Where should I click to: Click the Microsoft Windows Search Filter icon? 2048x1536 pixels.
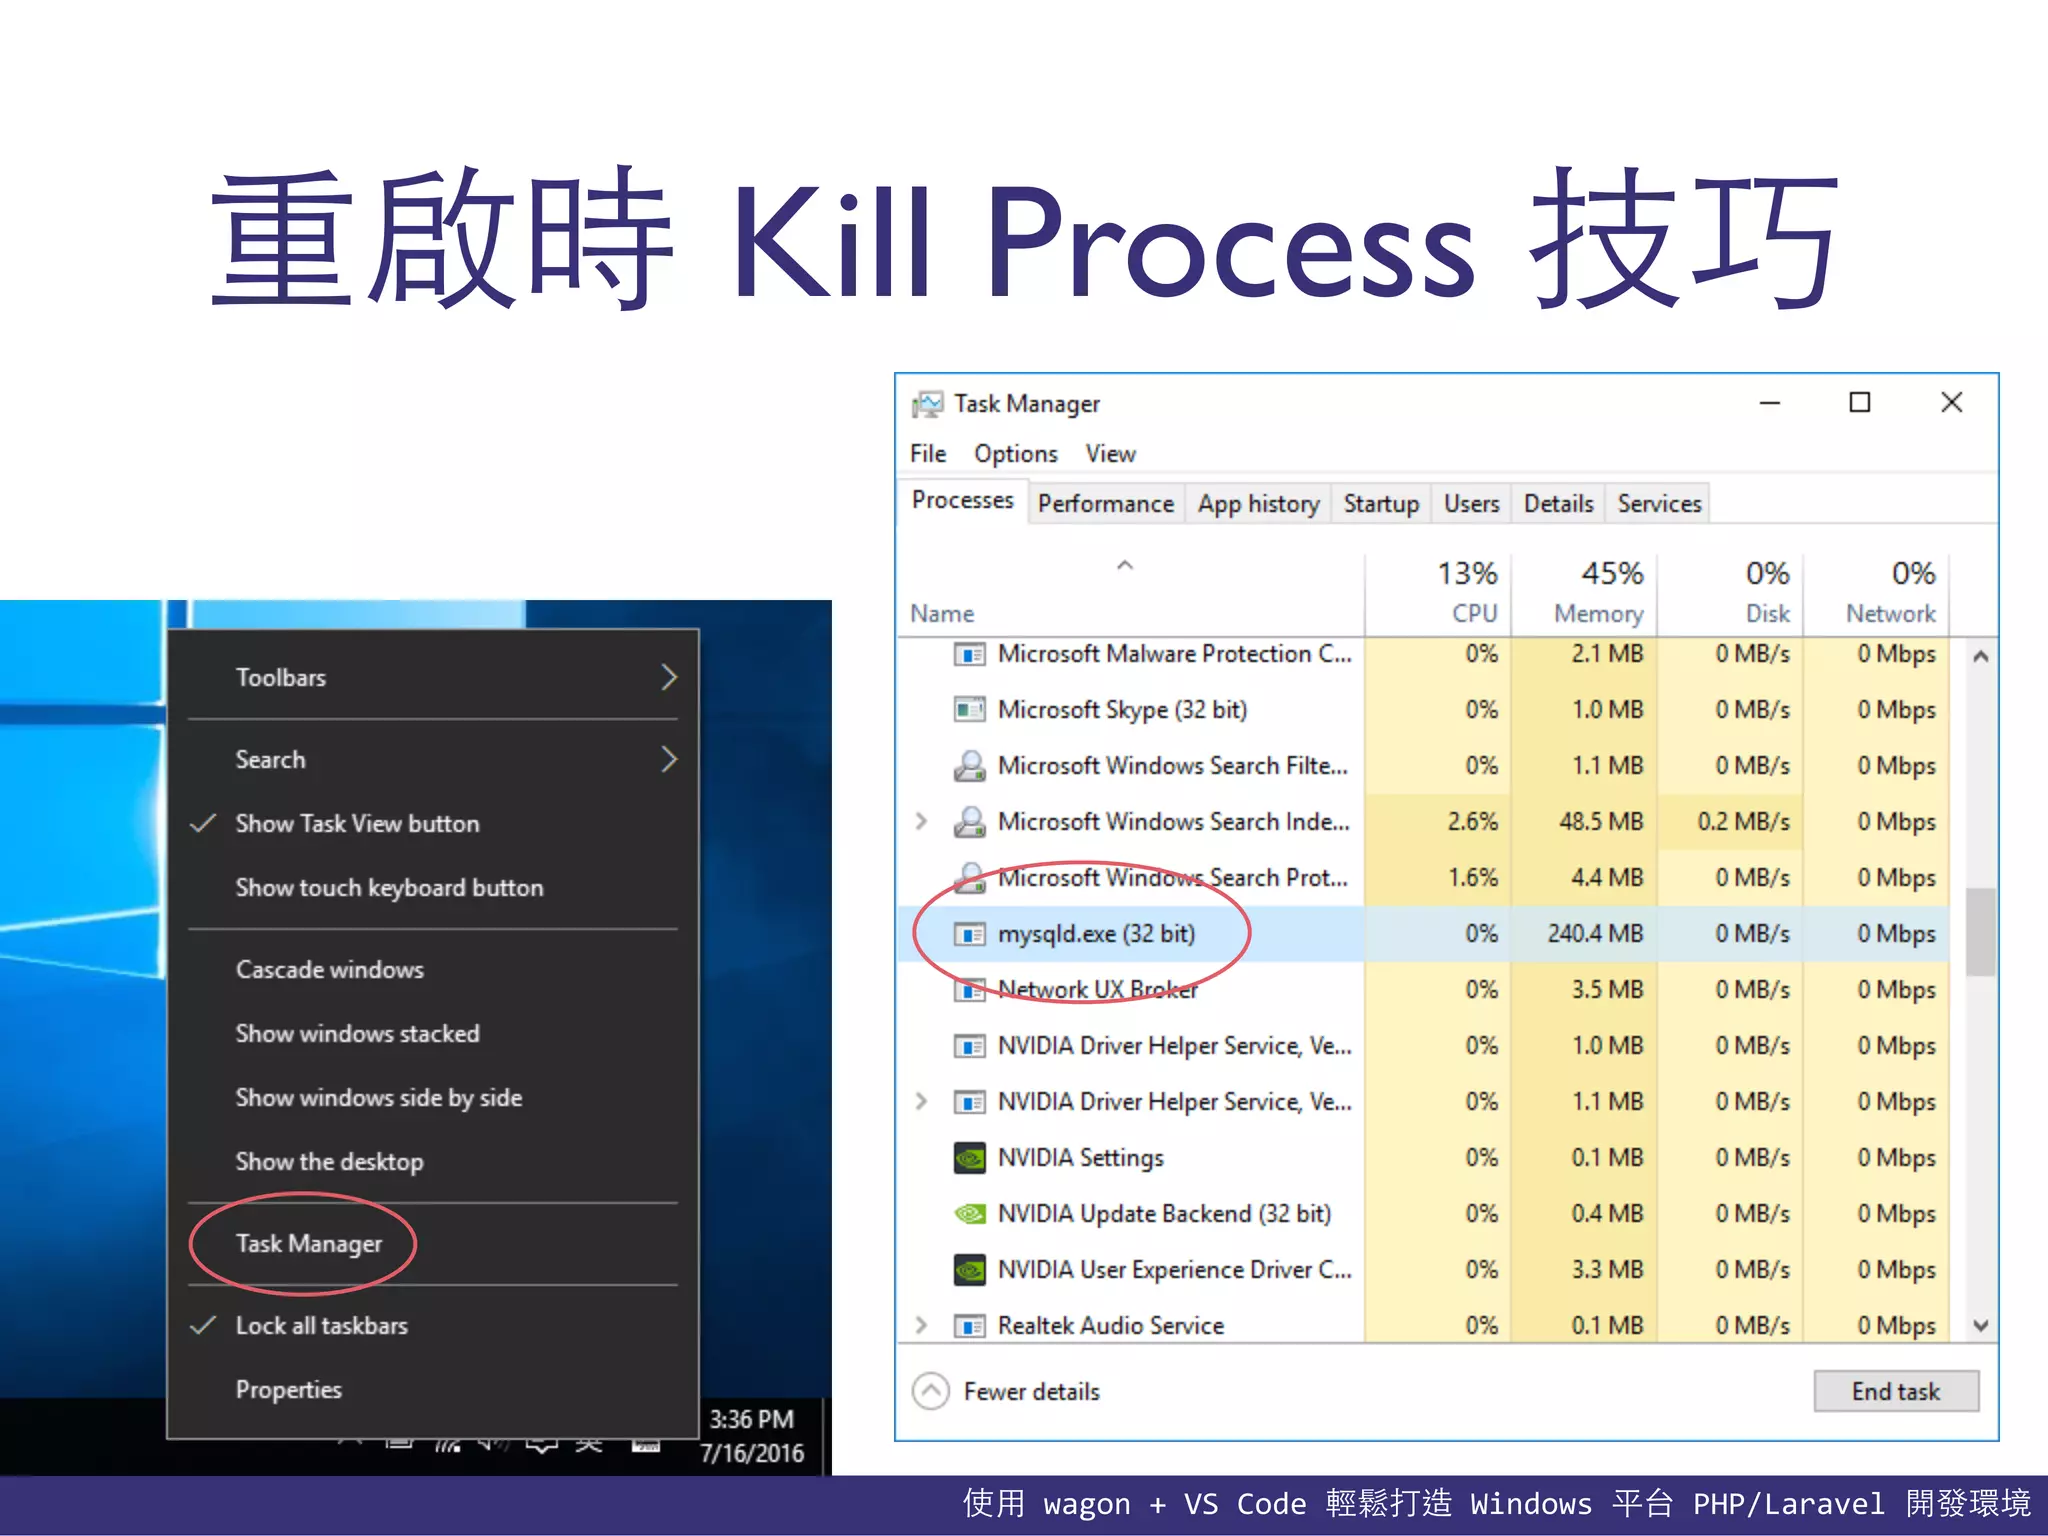click(969, 766)
